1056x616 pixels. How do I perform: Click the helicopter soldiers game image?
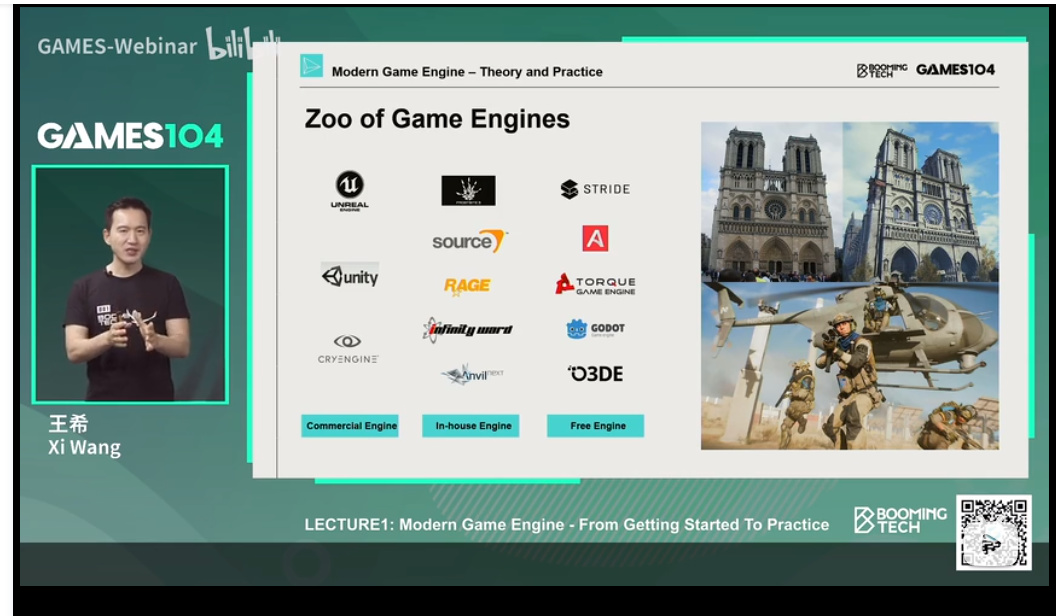coord(850,366)
